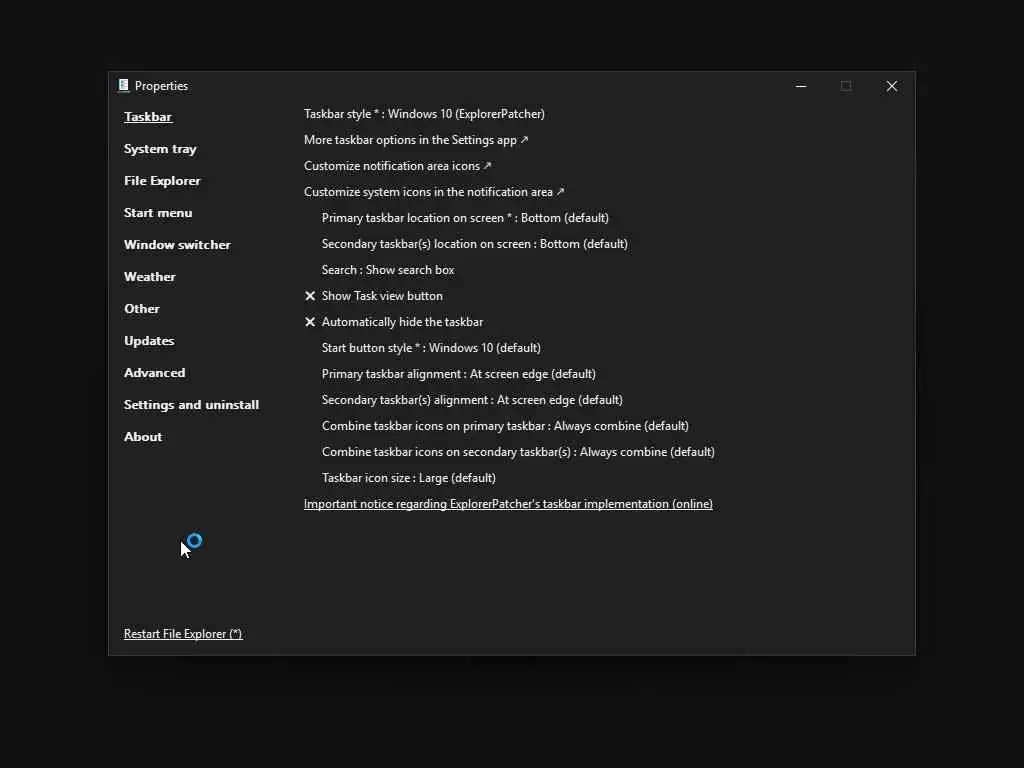Viewport: 1024px width, 768px height.
Task: Switch to System tray section
Action: (x=160, y=149)
